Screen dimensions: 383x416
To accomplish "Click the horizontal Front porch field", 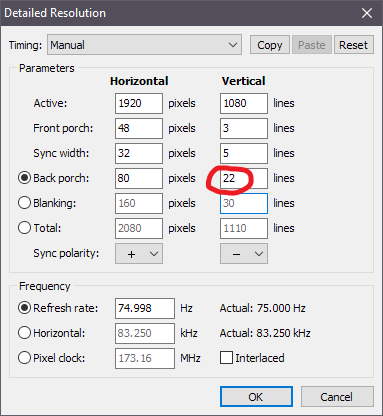I will (x=139, y=128).
